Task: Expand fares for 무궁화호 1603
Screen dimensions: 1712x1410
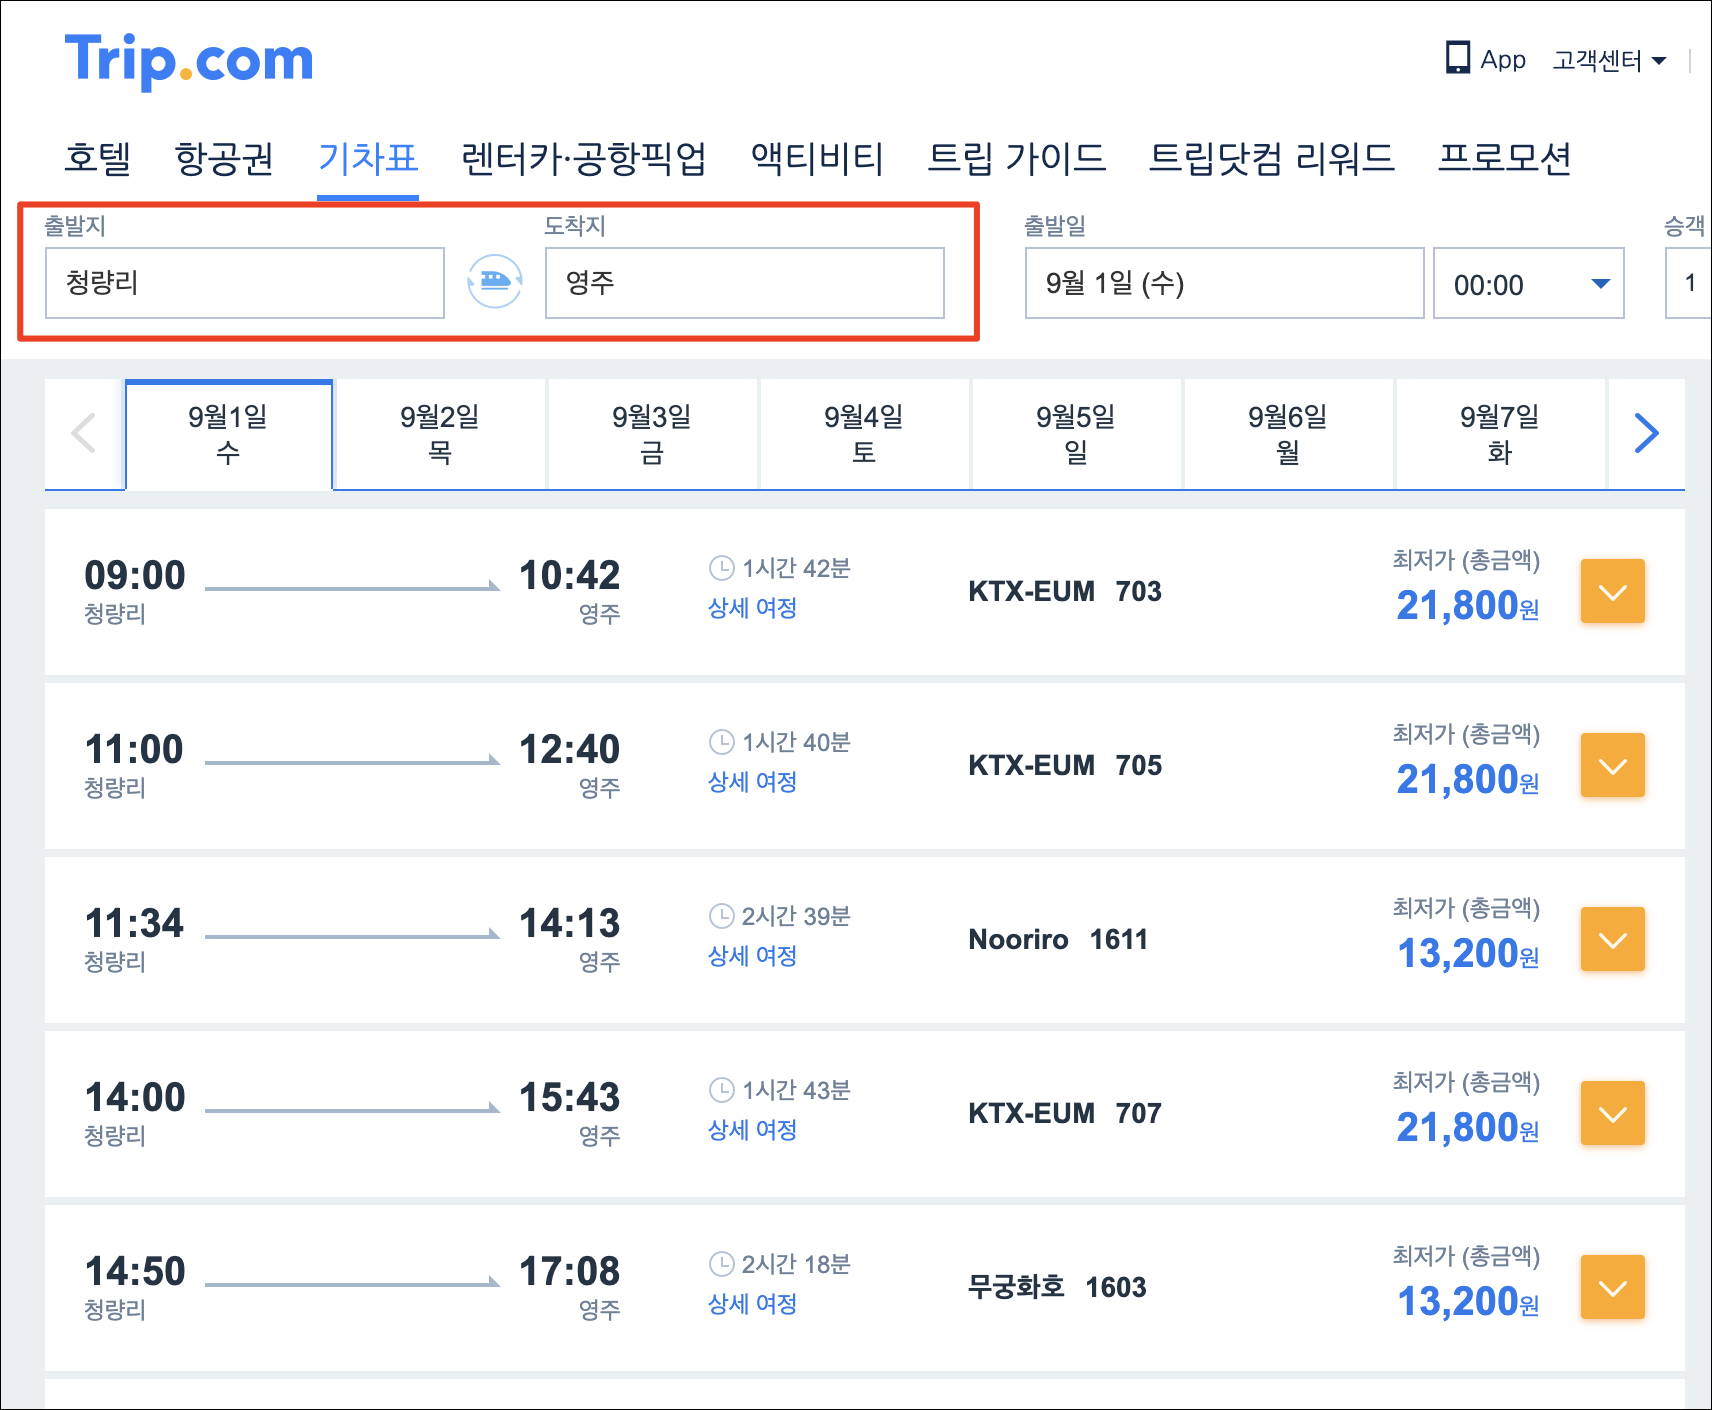Action: [x=1612, y=1288]
